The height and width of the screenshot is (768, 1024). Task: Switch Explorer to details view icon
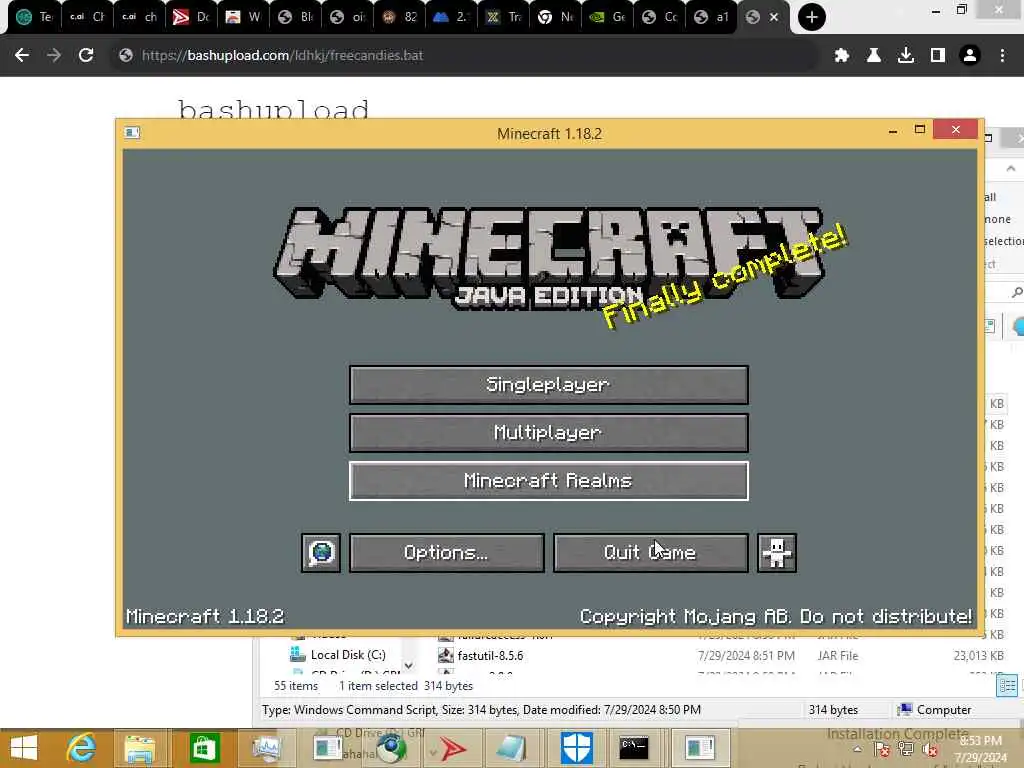(x=1007, y=686)
